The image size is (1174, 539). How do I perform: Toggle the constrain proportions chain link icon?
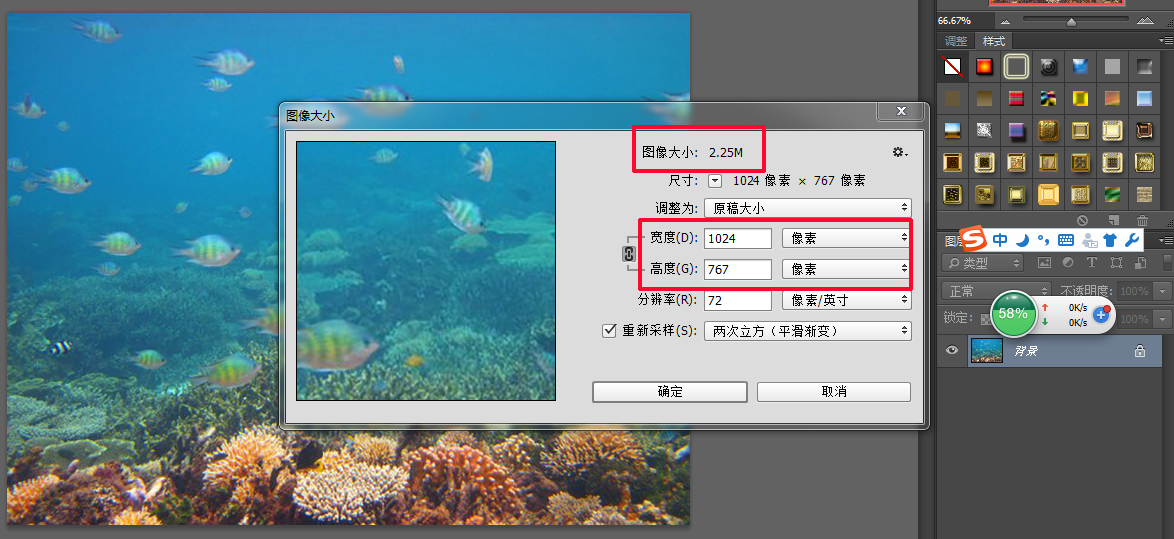pos(629,254)
